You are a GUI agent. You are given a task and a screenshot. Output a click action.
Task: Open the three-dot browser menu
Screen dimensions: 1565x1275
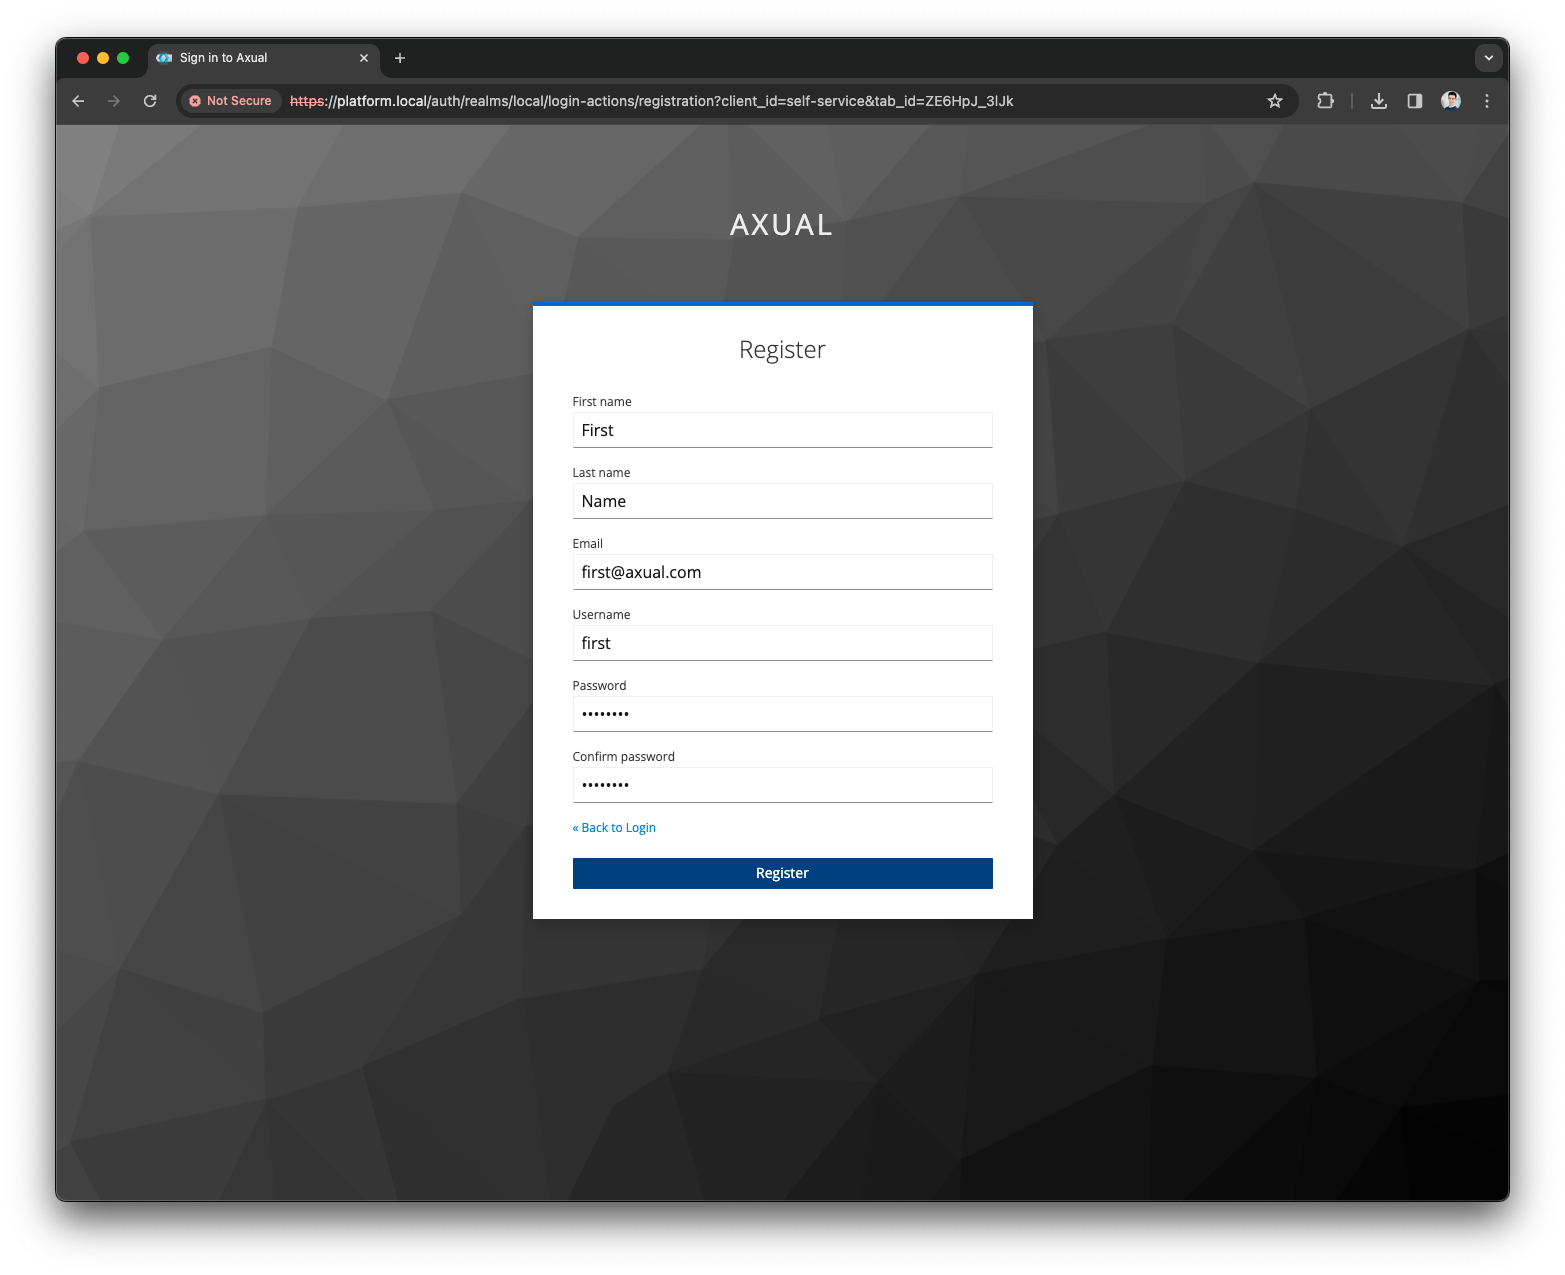click(x=1487, y=101)
